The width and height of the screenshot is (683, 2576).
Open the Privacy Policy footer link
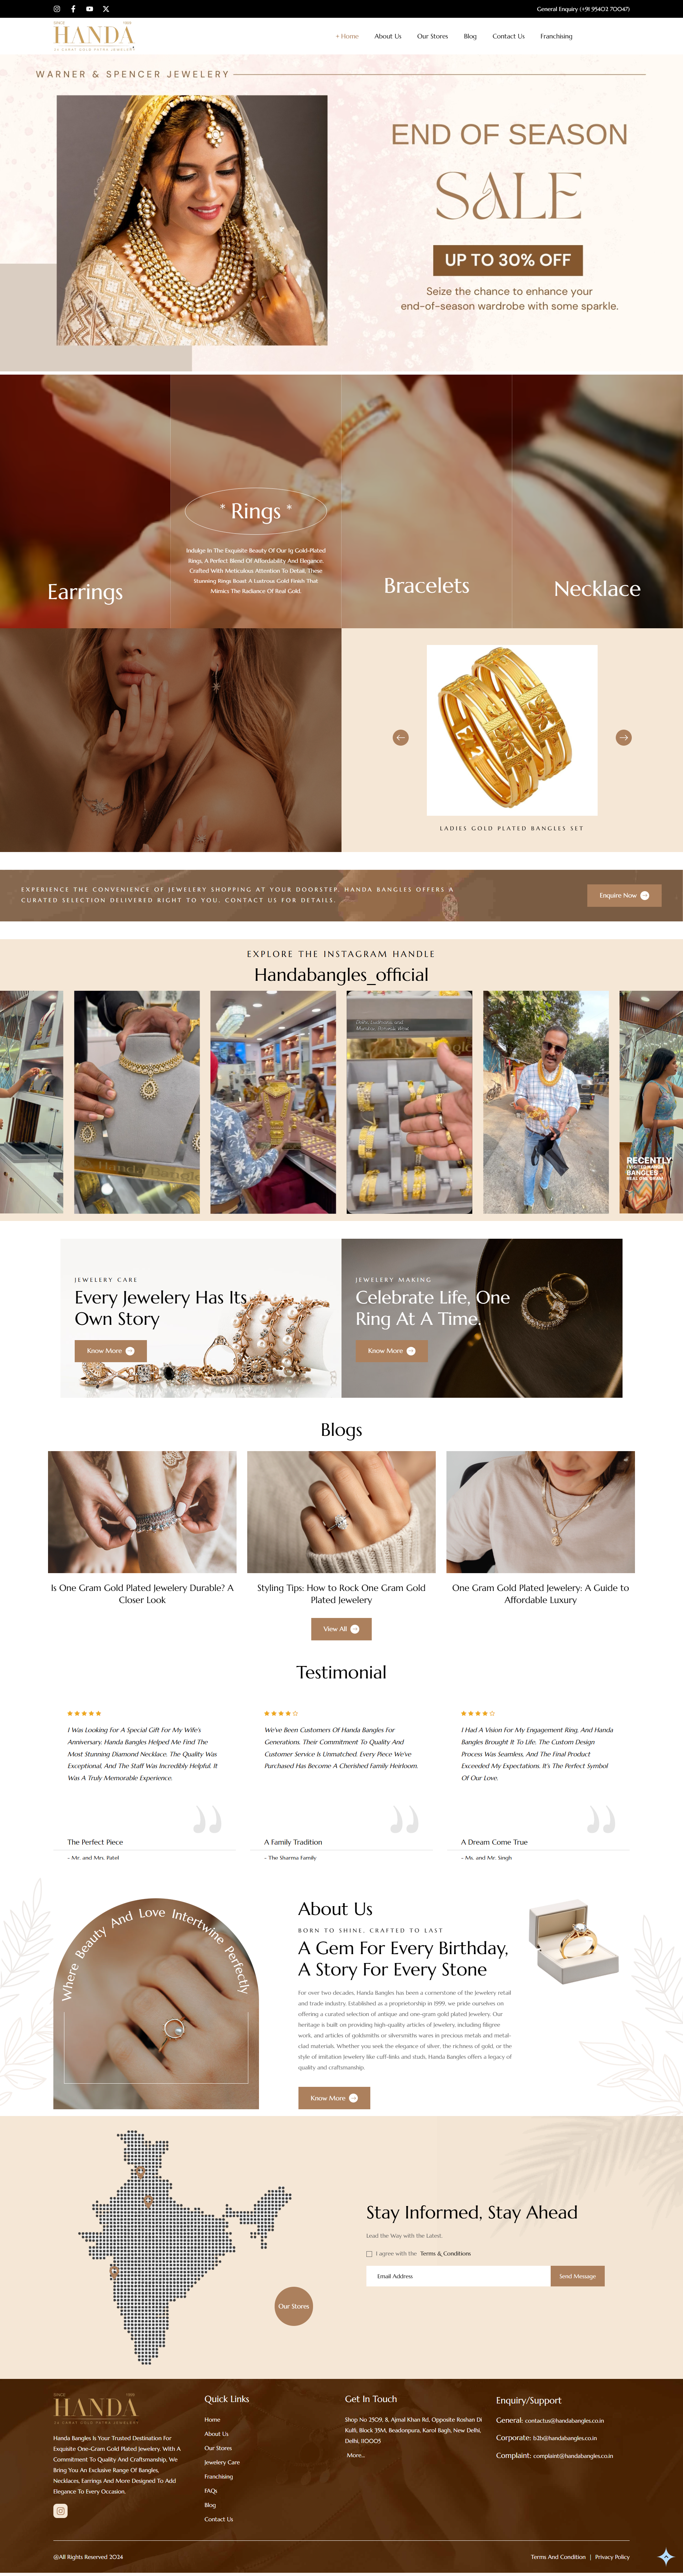[x=612, y=2556]
